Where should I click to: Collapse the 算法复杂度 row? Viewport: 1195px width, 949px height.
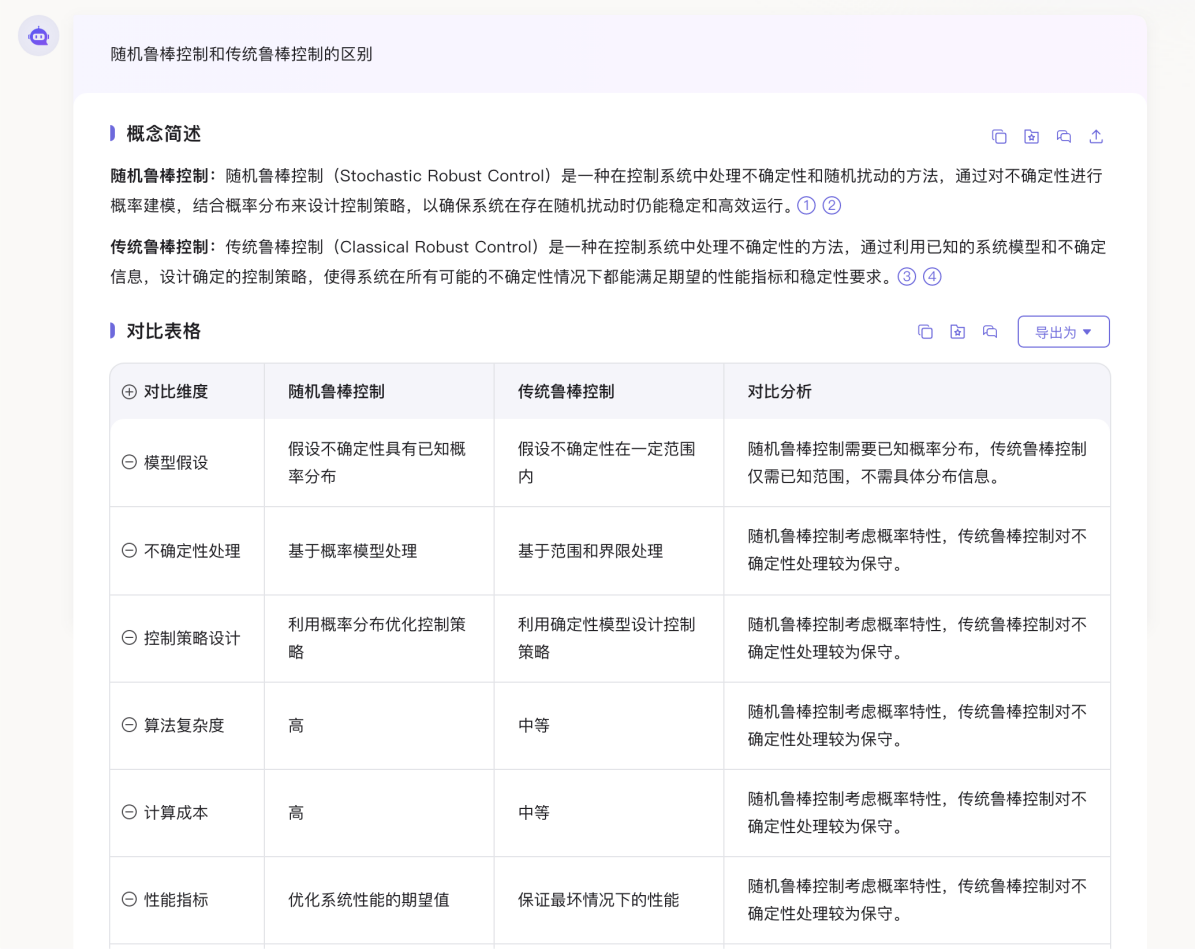(129, 725)
